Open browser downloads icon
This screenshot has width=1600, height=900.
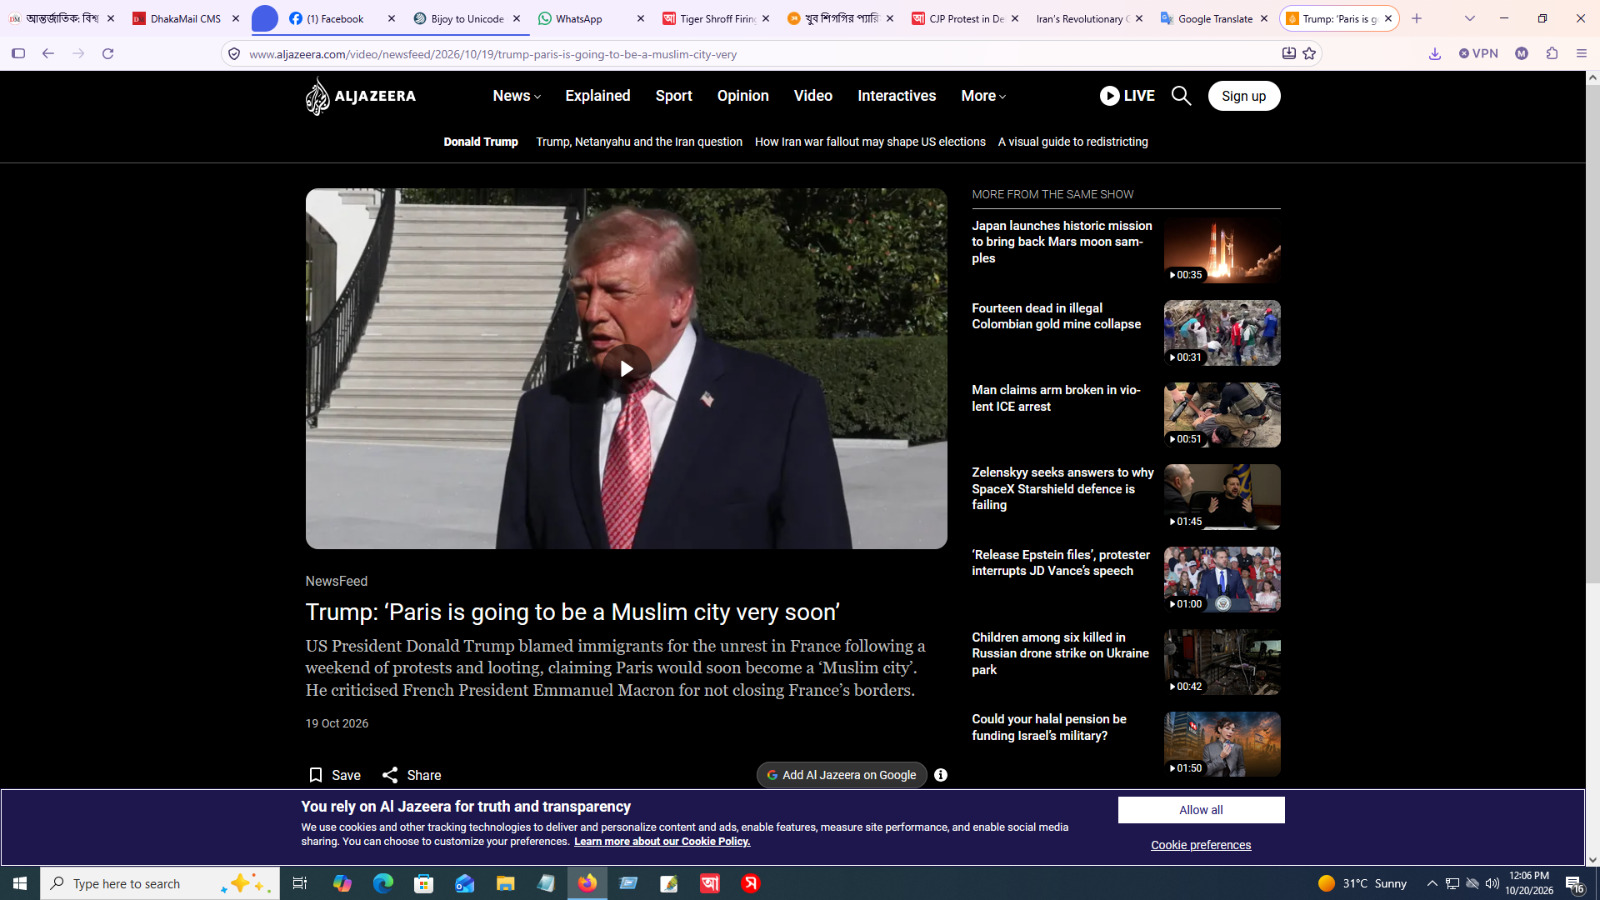[x=1435, y=54]
